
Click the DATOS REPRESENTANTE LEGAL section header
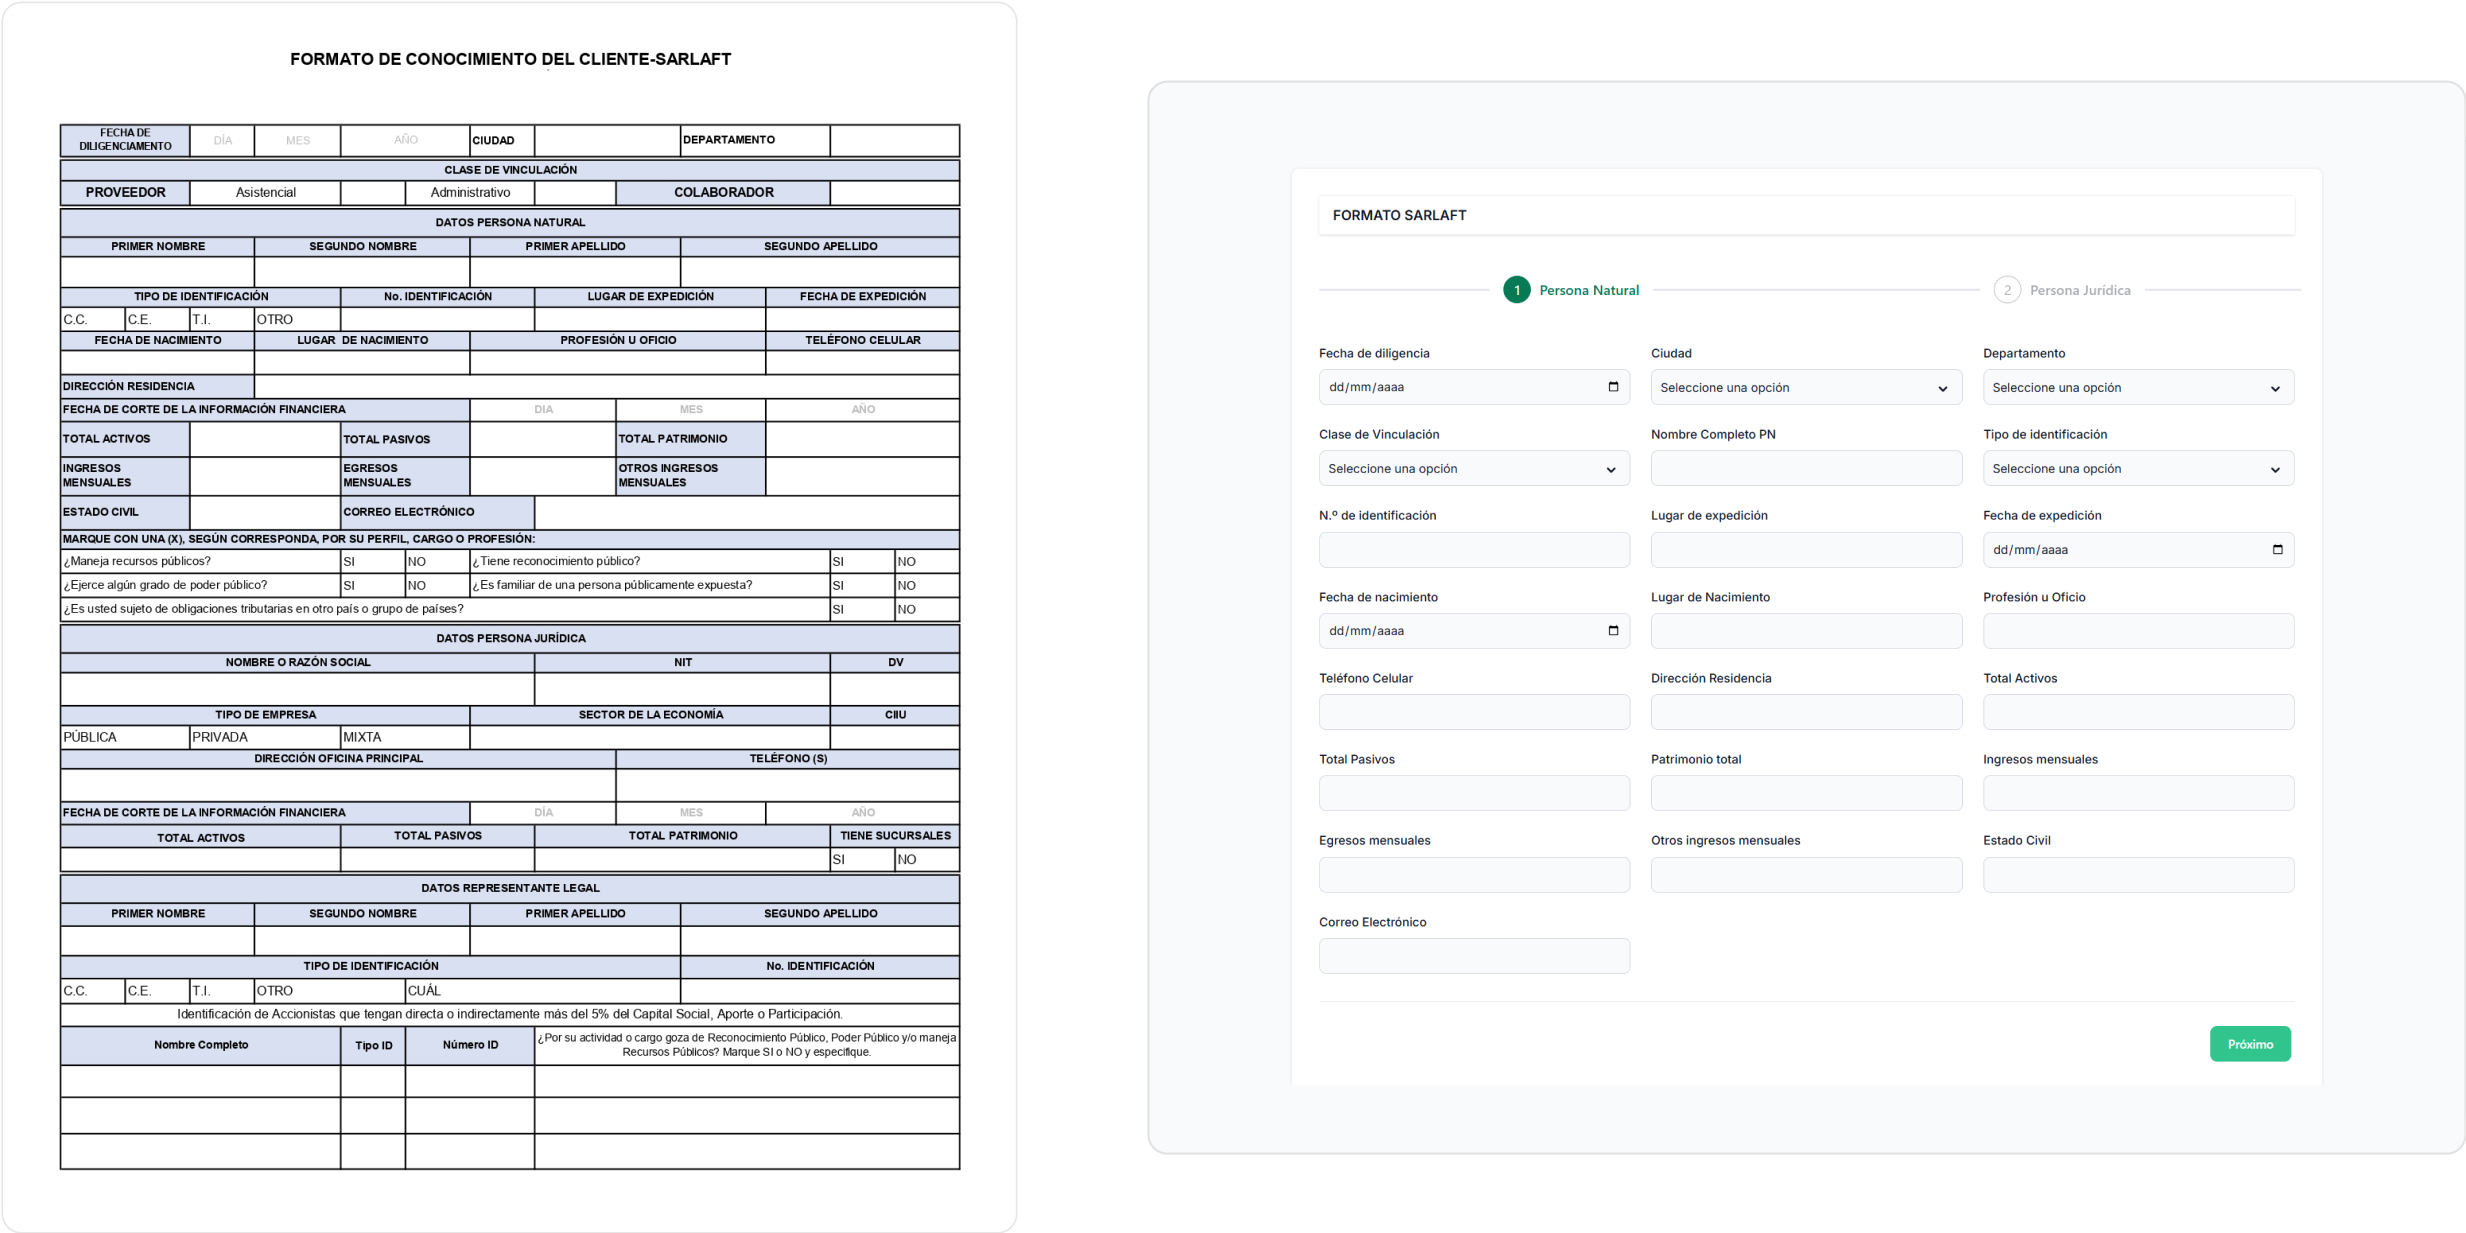510,888
